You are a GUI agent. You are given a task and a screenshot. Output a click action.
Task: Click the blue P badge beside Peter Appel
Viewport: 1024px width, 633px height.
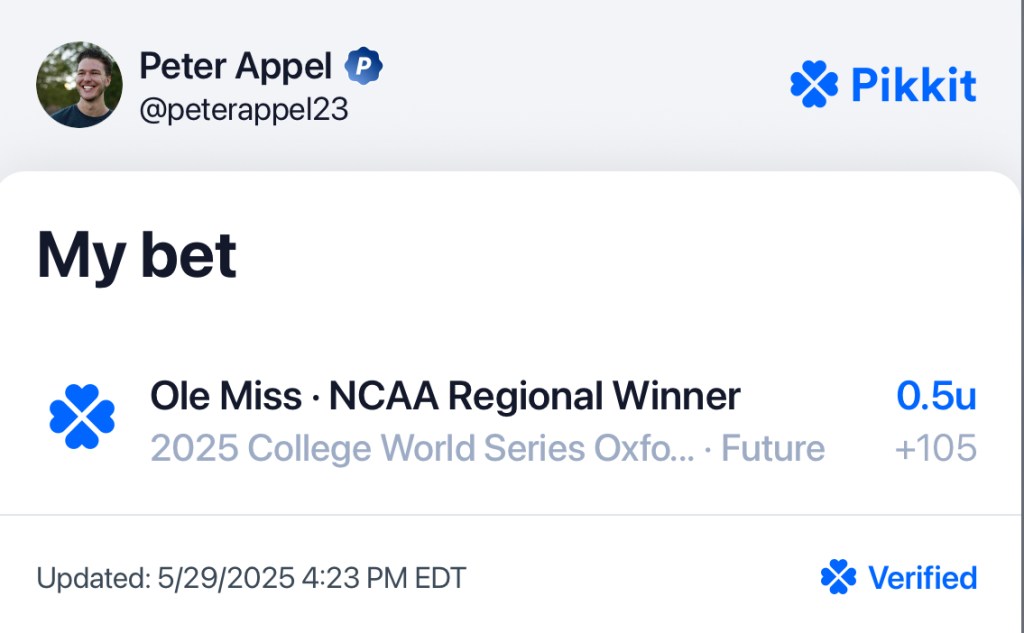[x=364, y=66]
